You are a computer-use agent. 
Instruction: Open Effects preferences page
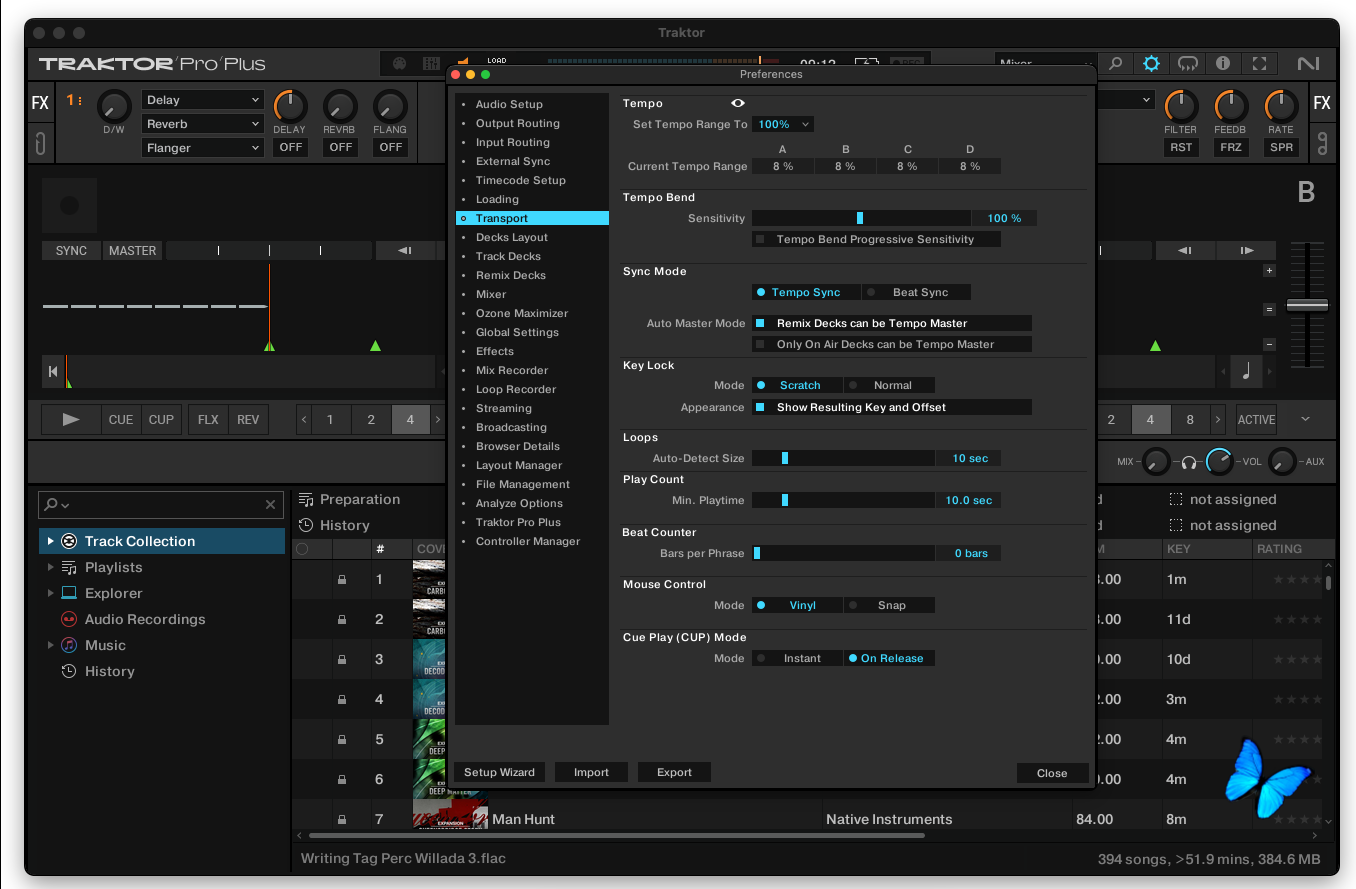point(495,351)
